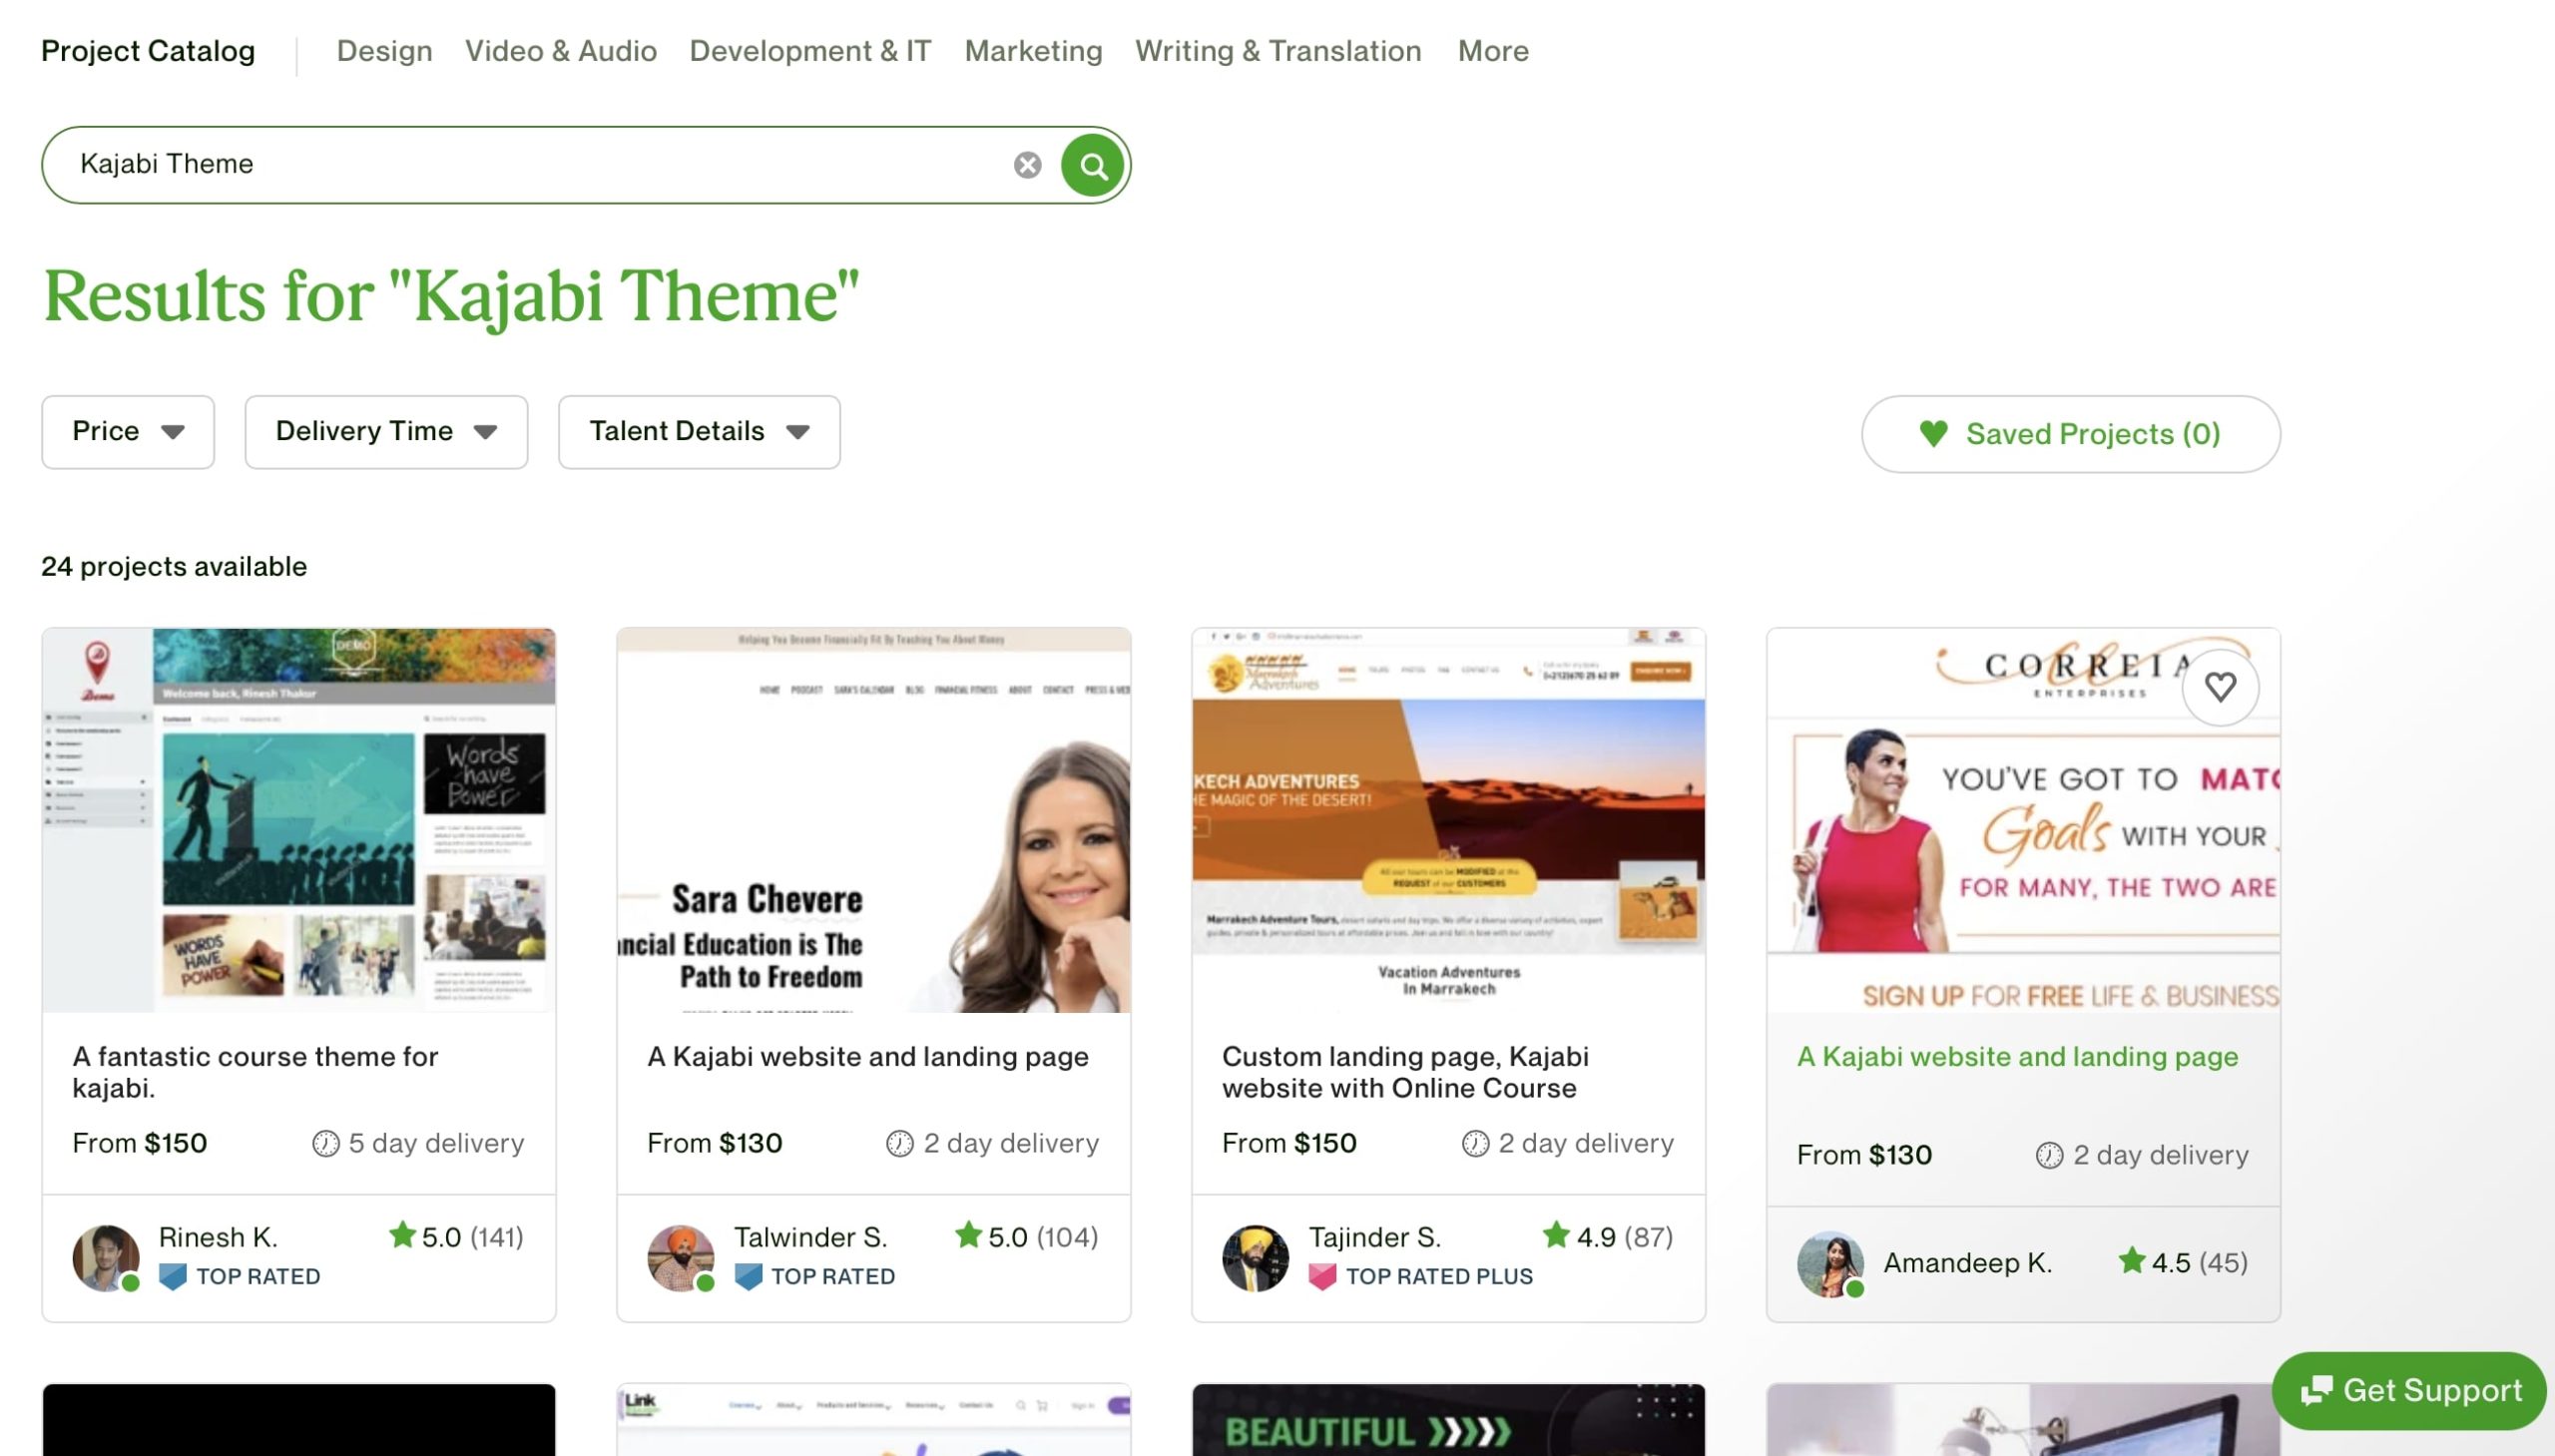Image resolution: width=2555 pixels, height=1456 pixels.
Task: Open the Price filter dropdown
Action: 128,432
